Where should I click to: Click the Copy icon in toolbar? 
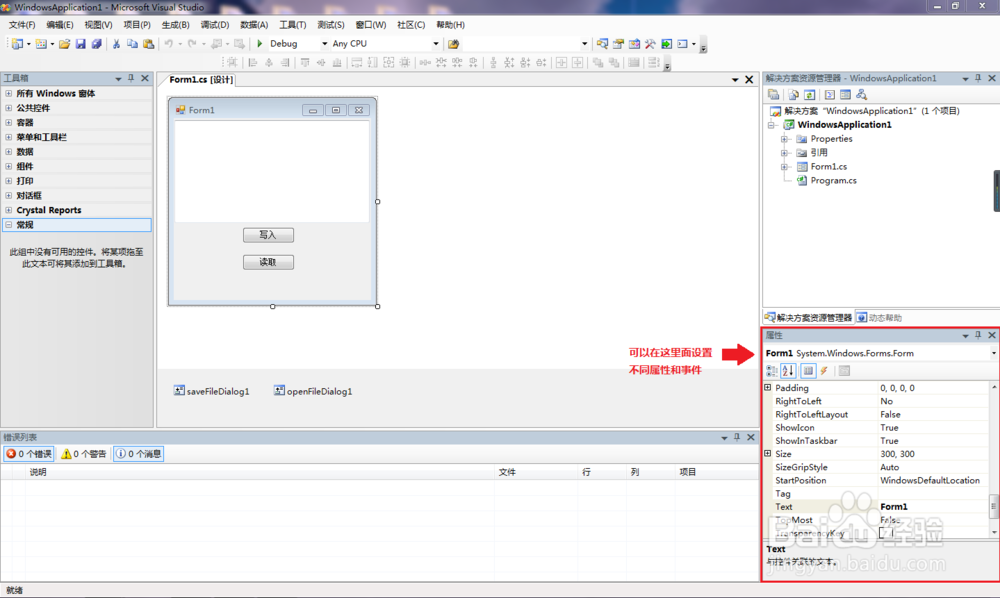(x=132, y=43)
